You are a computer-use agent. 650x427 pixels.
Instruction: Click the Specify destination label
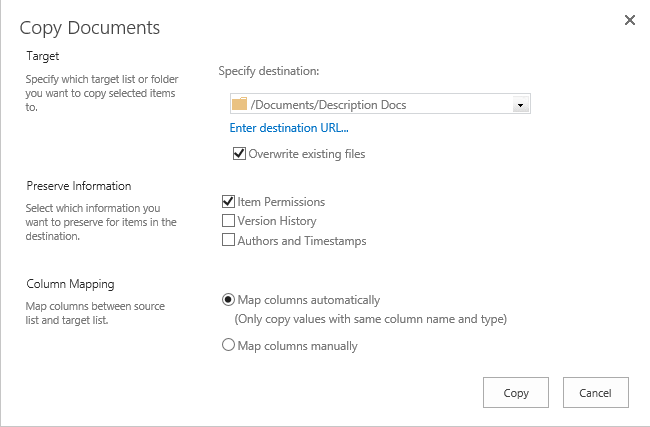click(x=268, y=71)
